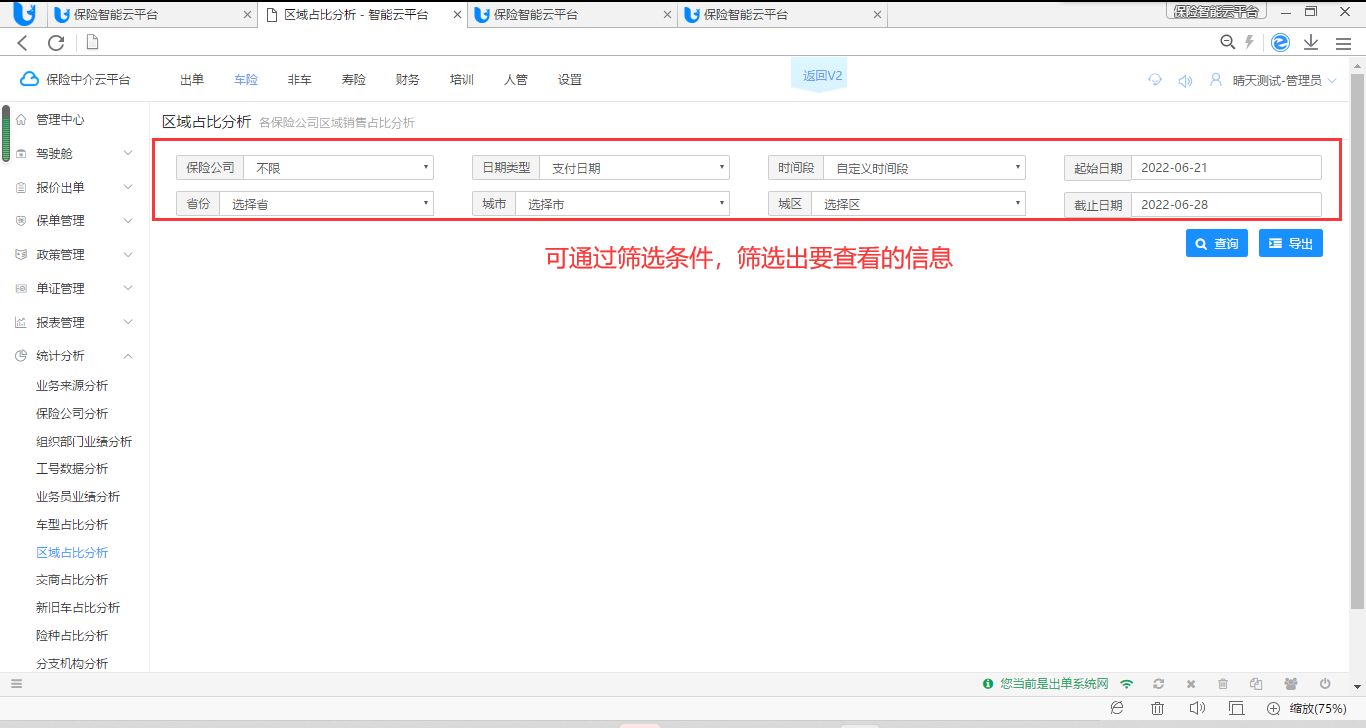Click the browser back arrow

(x=23, y=42)
